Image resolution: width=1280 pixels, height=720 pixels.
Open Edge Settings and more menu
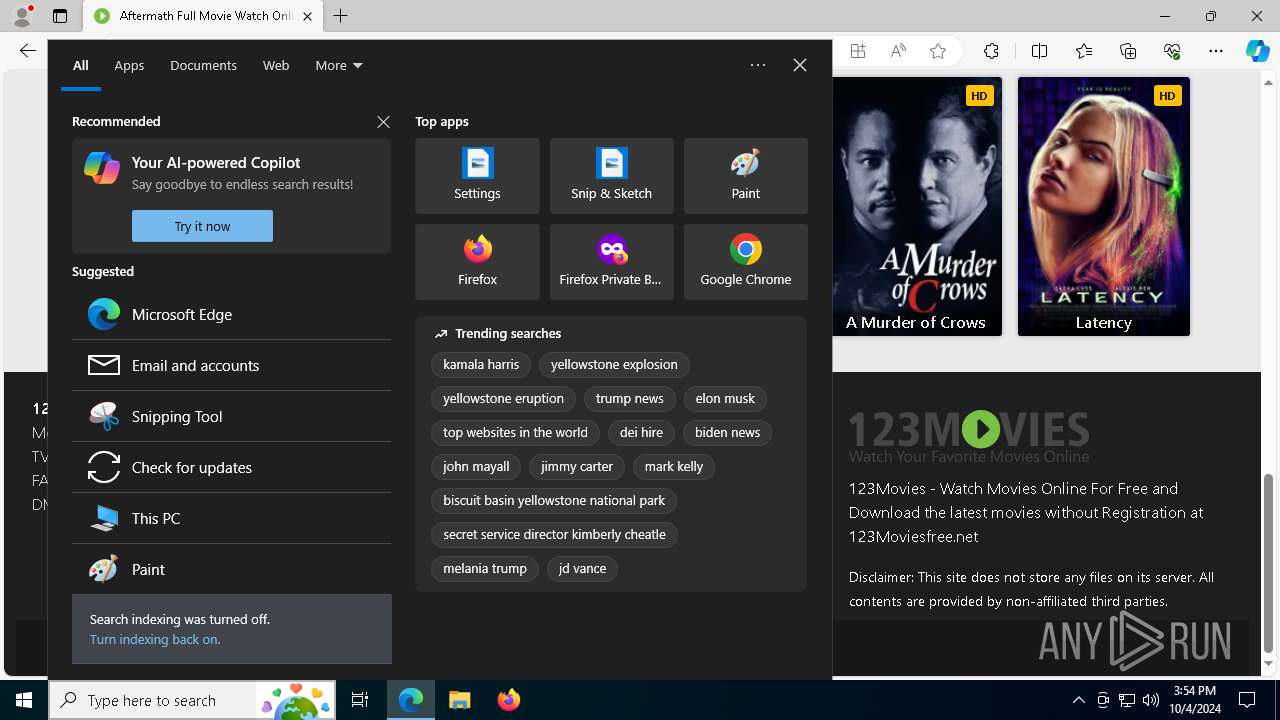point(1216,51)
